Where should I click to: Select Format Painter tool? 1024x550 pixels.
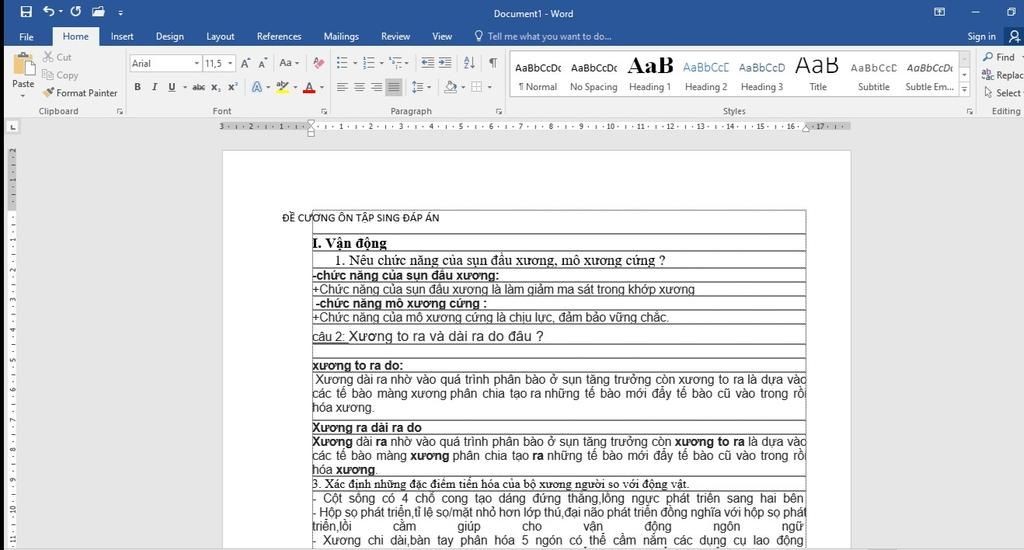[x=80, y=93]
